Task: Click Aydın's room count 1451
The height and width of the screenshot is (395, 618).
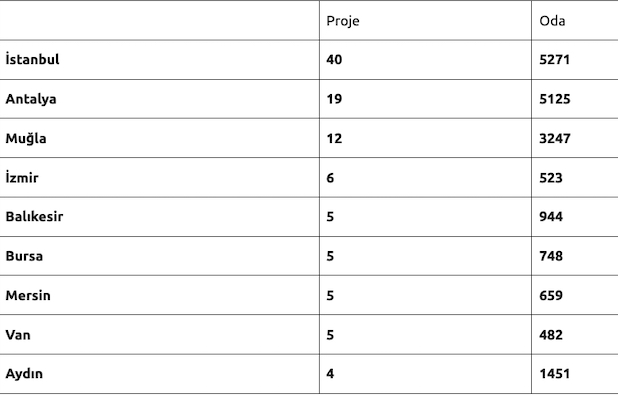Action: pos(555,373)
